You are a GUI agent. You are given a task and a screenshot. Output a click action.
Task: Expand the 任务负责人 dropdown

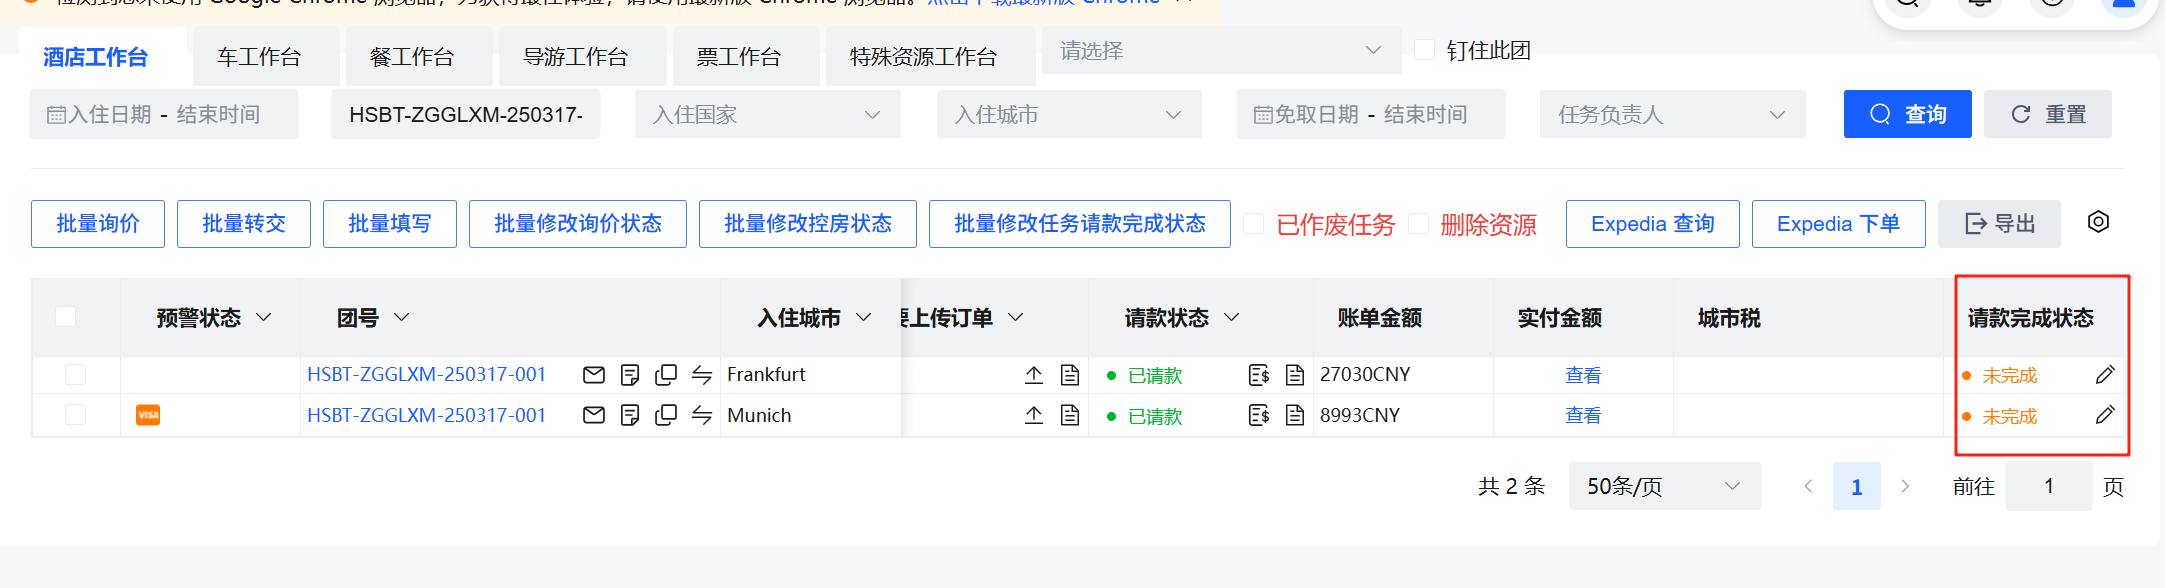(x=1671, y=115)
